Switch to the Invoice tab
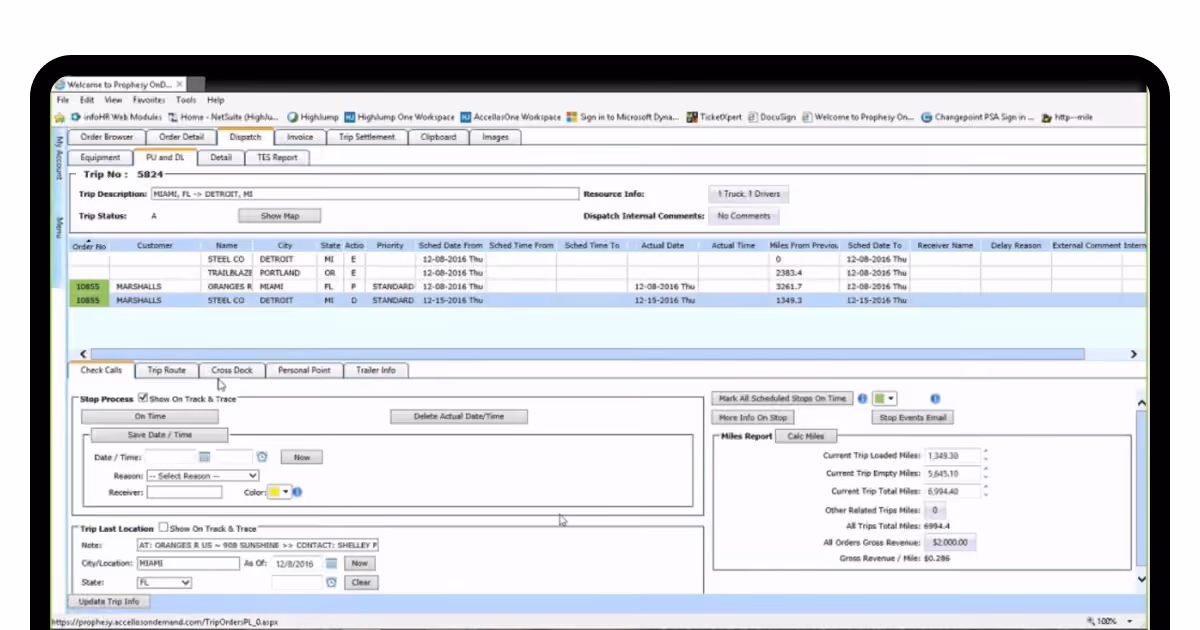The width and height of the screenshot is (1200, 630). click(x=300, y=137)
